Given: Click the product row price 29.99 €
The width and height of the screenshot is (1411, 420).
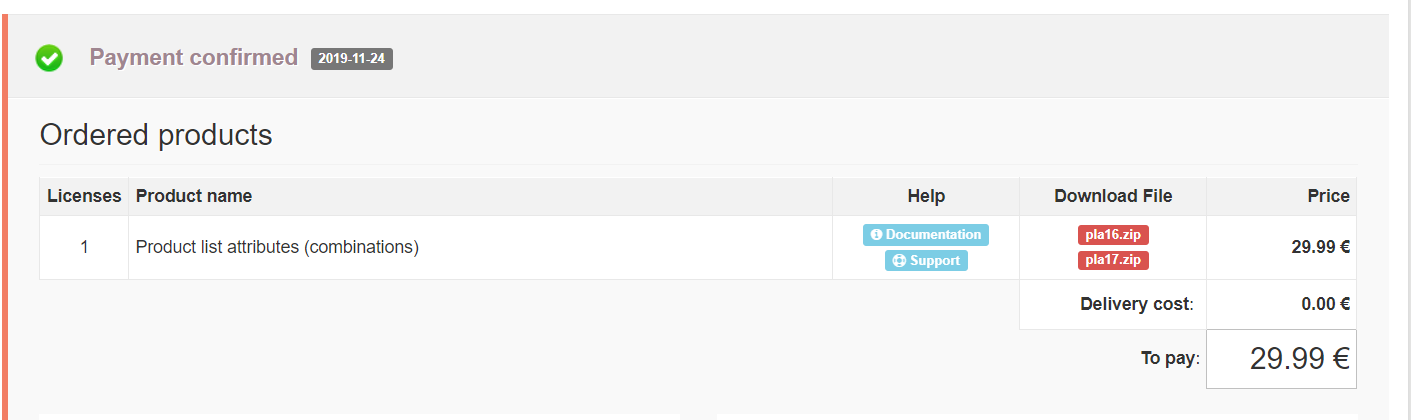Looking at the screenshot, I should point(1320,247).
